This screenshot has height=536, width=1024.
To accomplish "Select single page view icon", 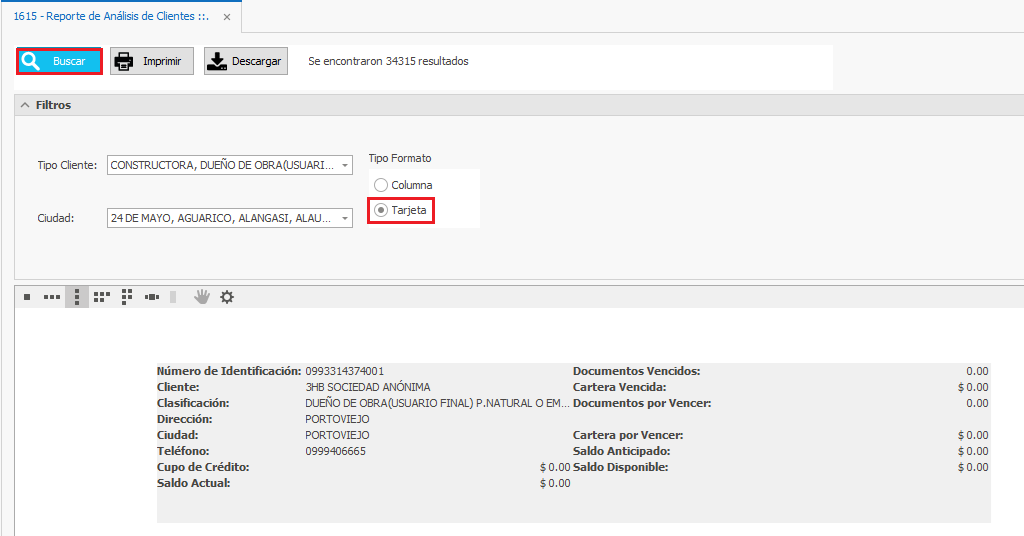I will point(27,297).
